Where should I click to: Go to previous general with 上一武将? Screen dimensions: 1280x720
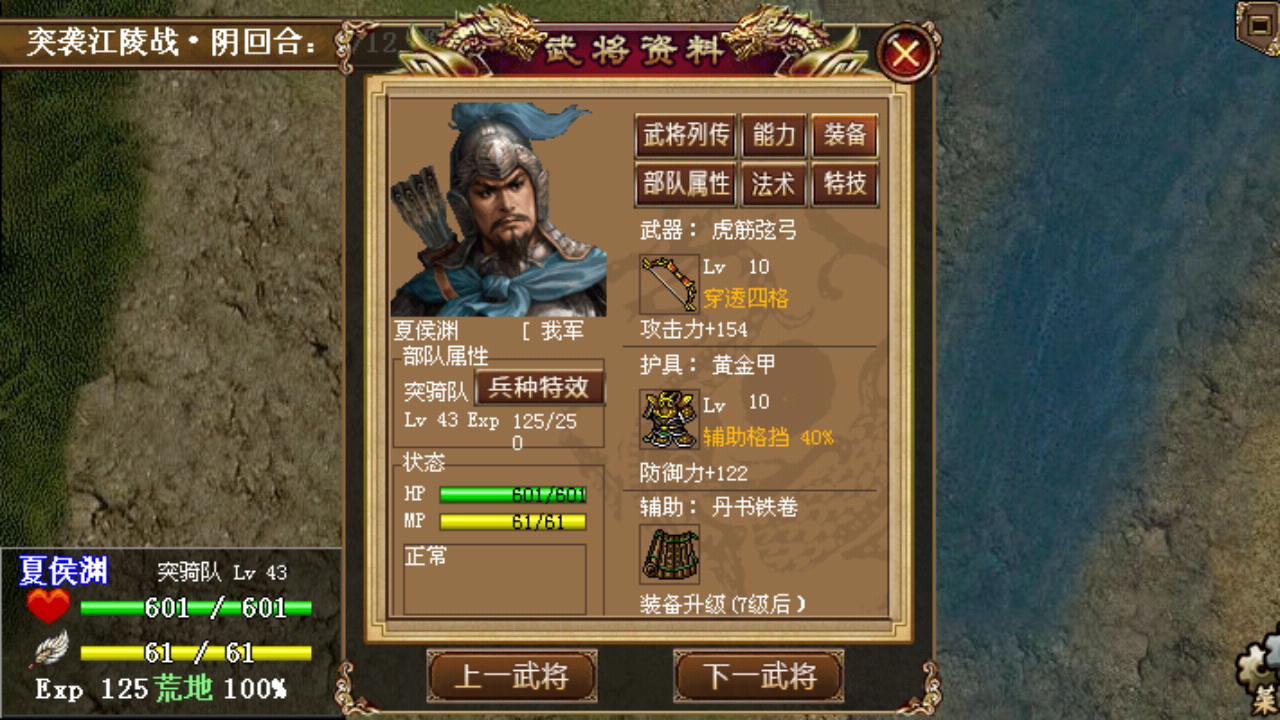click(512, 676)
